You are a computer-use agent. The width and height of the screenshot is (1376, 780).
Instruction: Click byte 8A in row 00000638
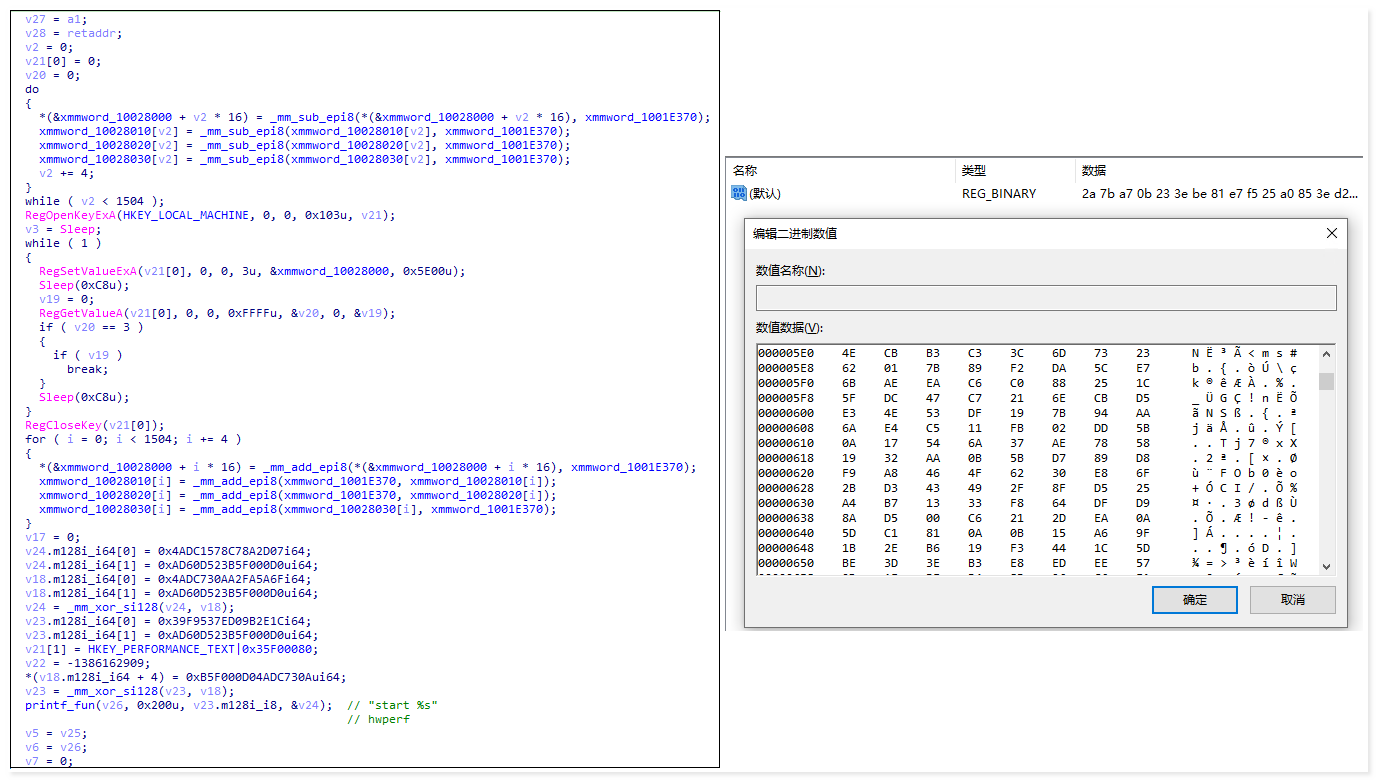(849, 518)
